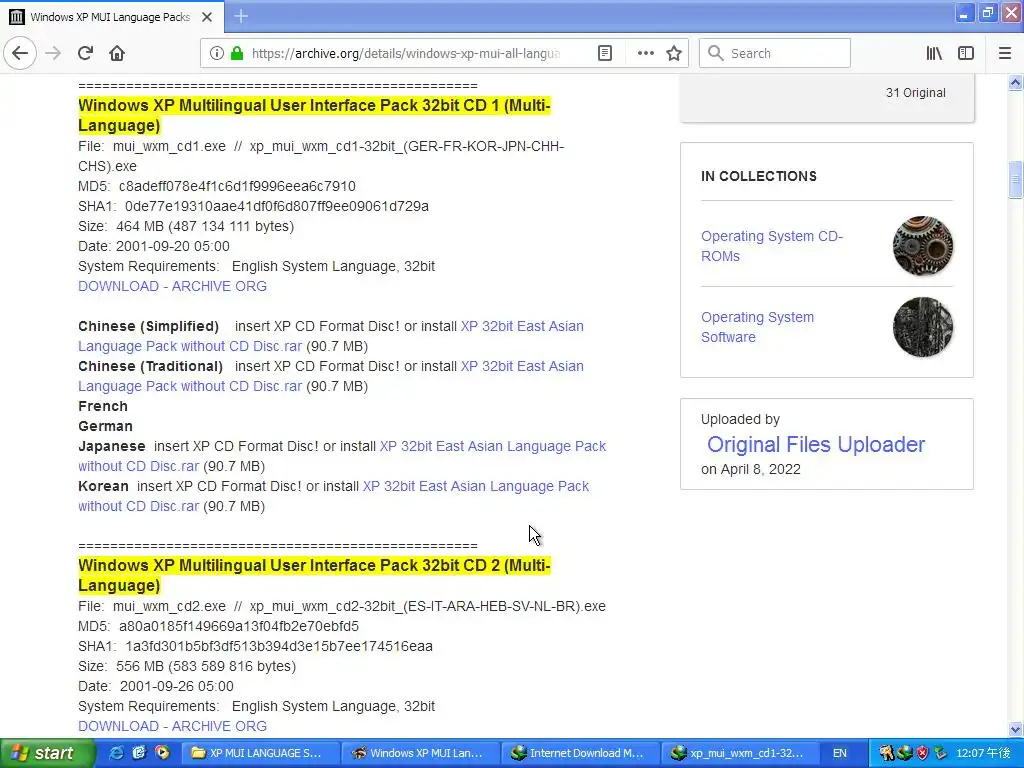Image resolution: width=1024 pixels, height=768 pixels.
Task: Bookmark this page with the star
Action: (x=674, y=53)
